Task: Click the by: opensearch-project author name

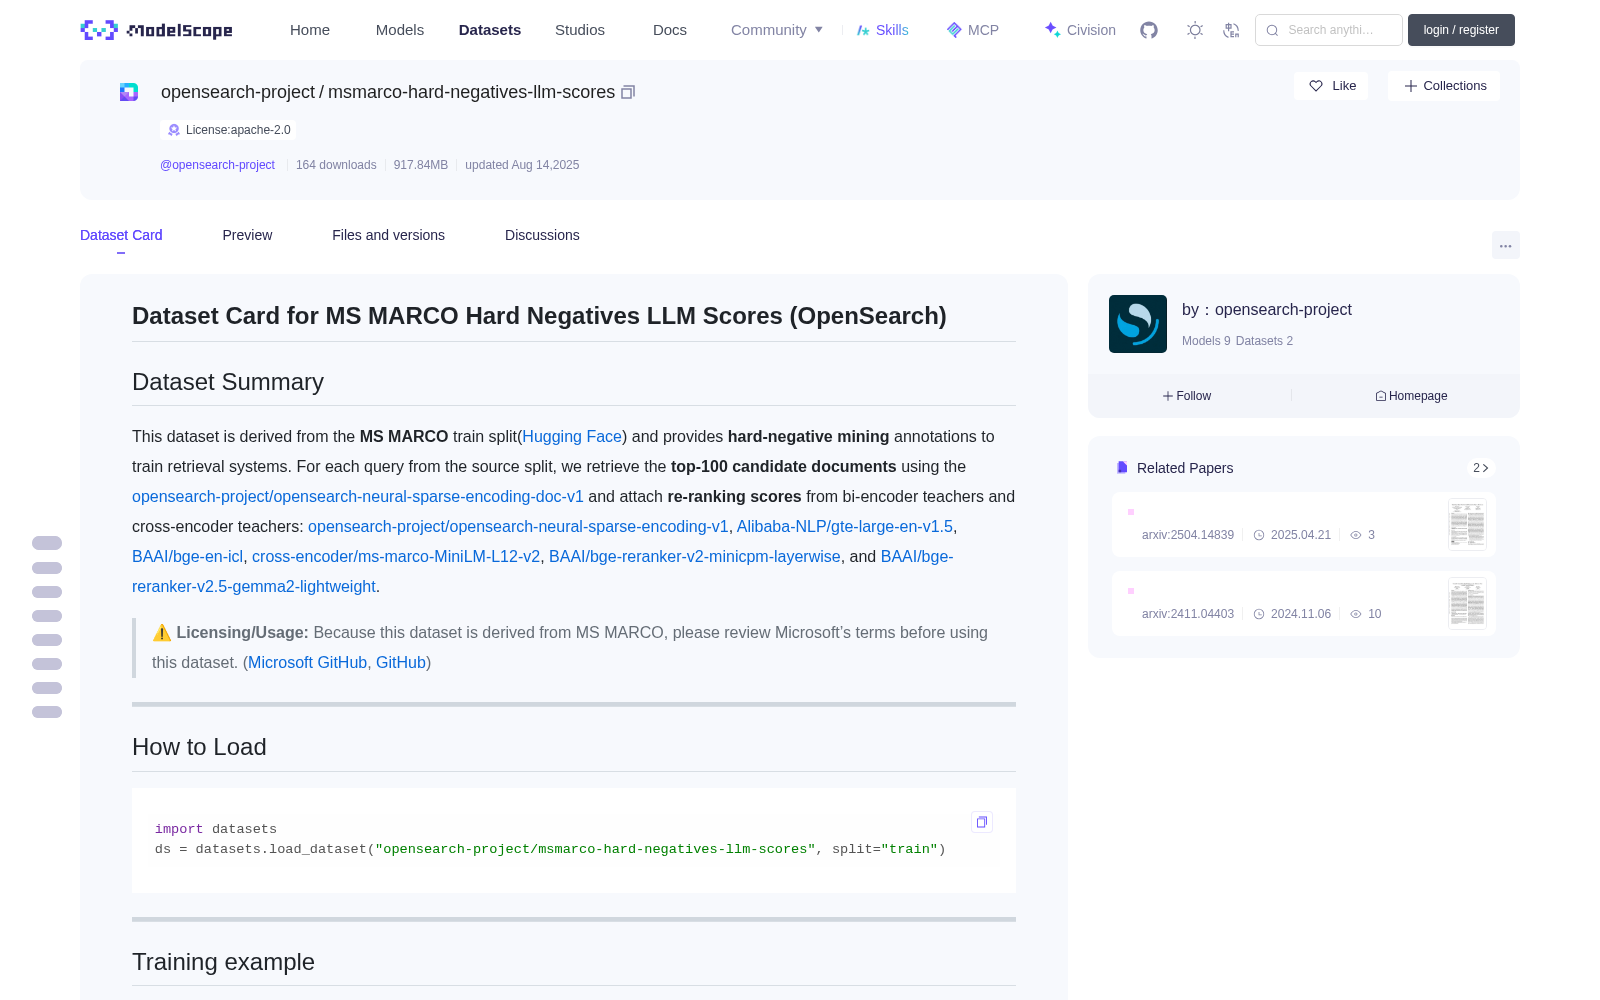Action: pos(1267,310)
